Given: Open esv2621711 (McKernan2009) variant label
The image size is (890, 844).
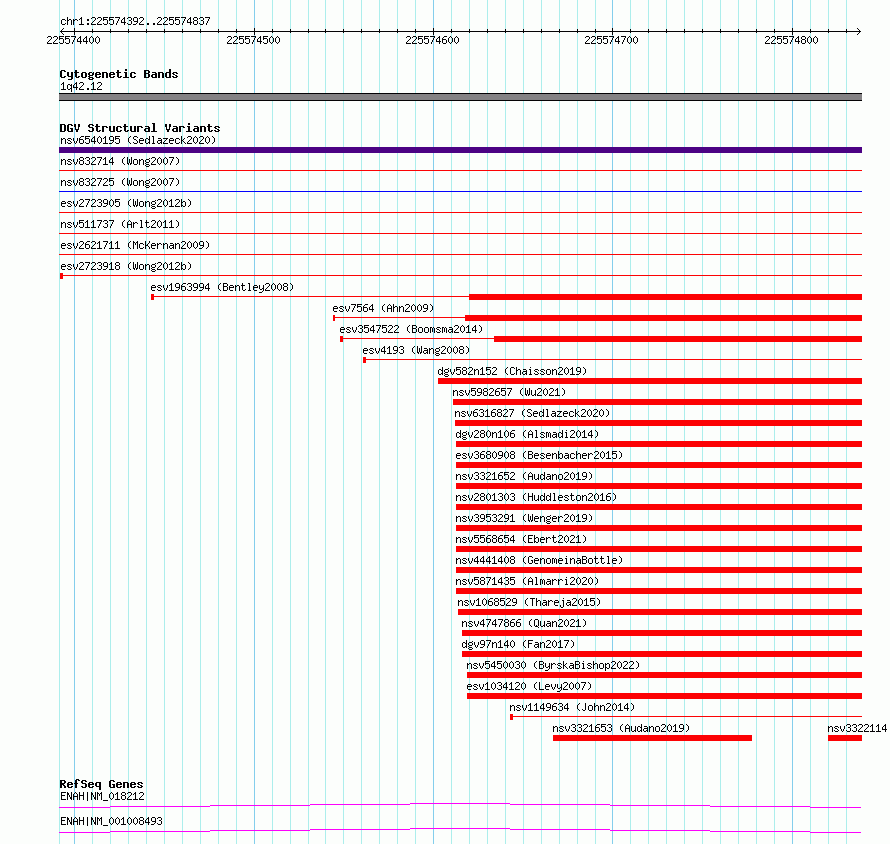Looking at the screenshot, I should pyautogui.click(x=135, y=245).
